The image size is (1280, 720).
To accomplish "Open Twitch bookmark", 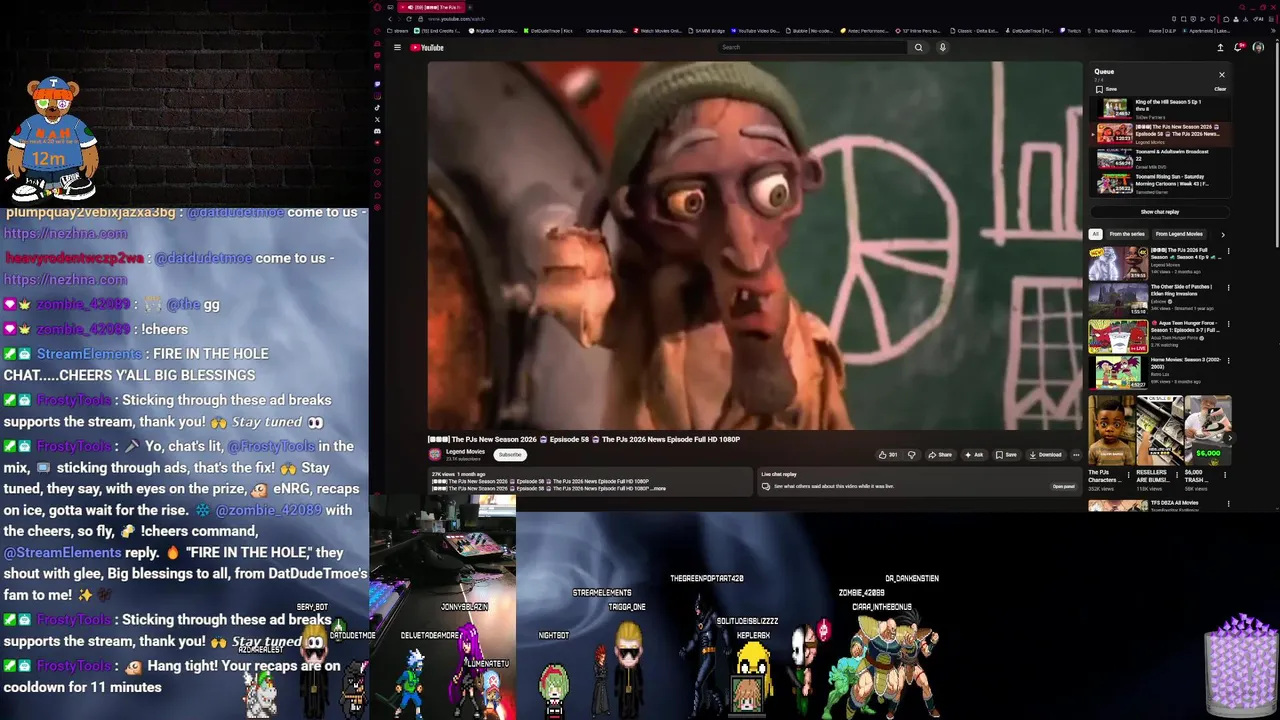I will point(1071,31).
